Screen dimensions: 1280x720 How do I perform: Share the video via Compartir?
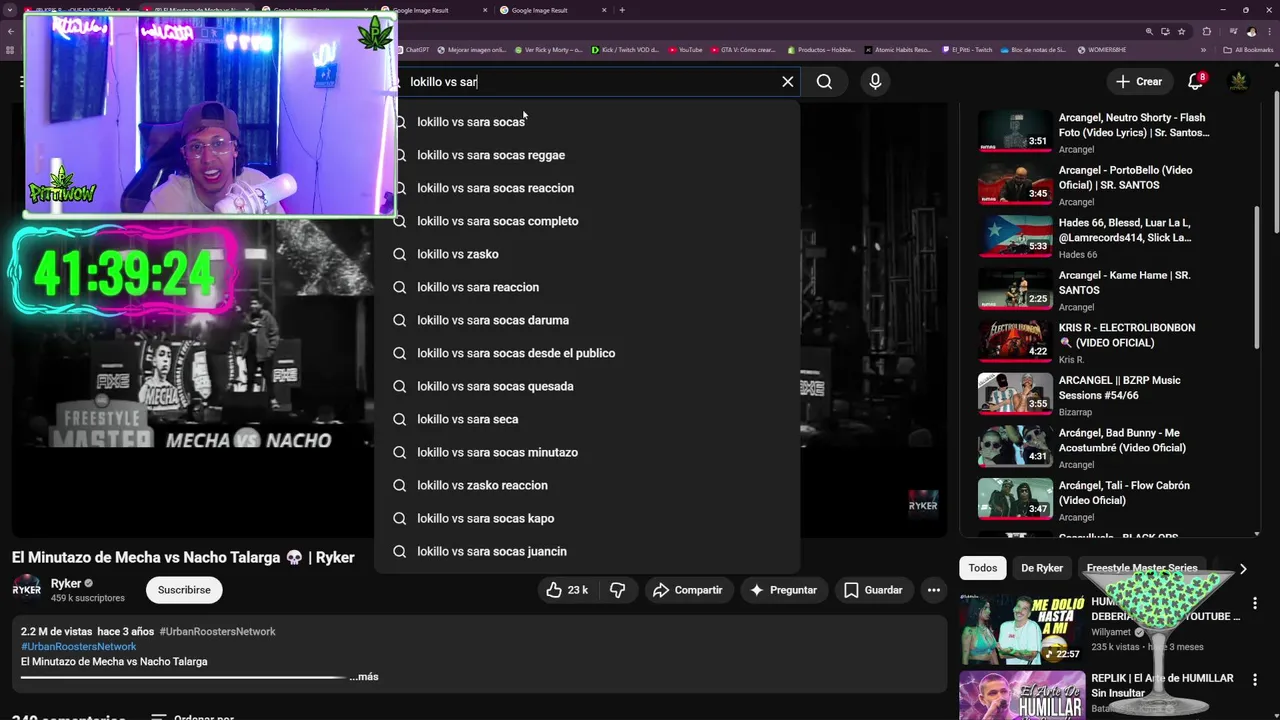[687, 590]
